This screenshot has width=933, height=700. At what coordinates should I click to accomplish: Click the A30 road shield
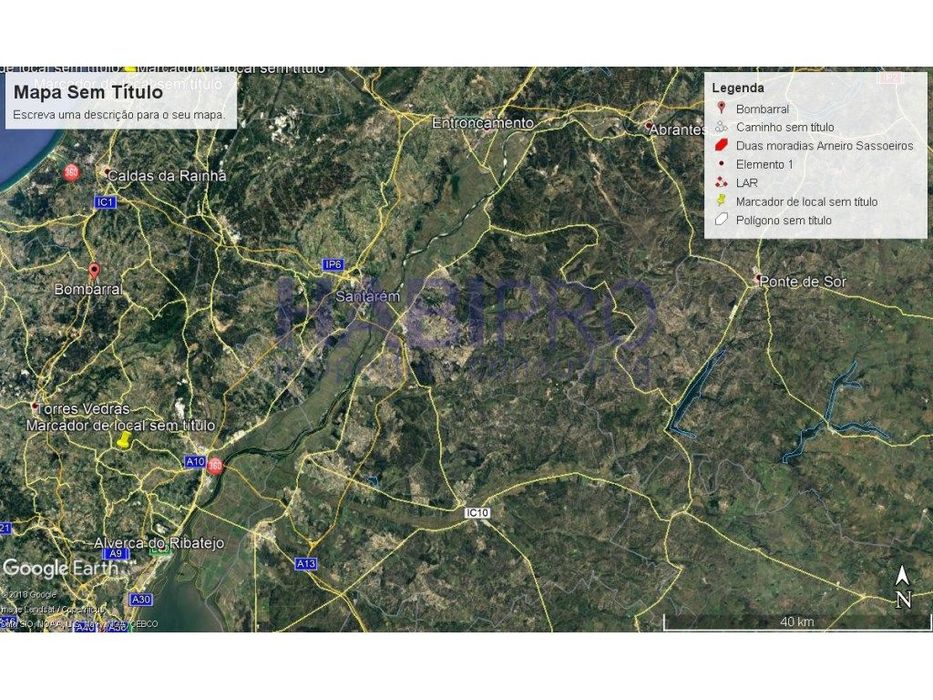coord(141,599)
